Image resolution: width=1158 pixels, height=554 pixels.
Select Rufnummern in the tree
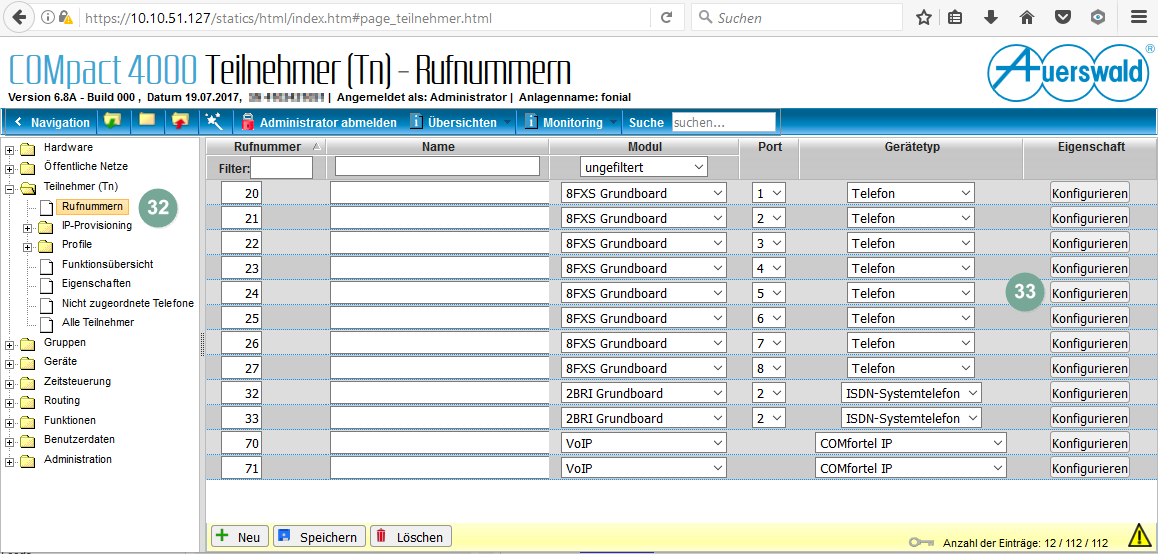pos(92,206)
